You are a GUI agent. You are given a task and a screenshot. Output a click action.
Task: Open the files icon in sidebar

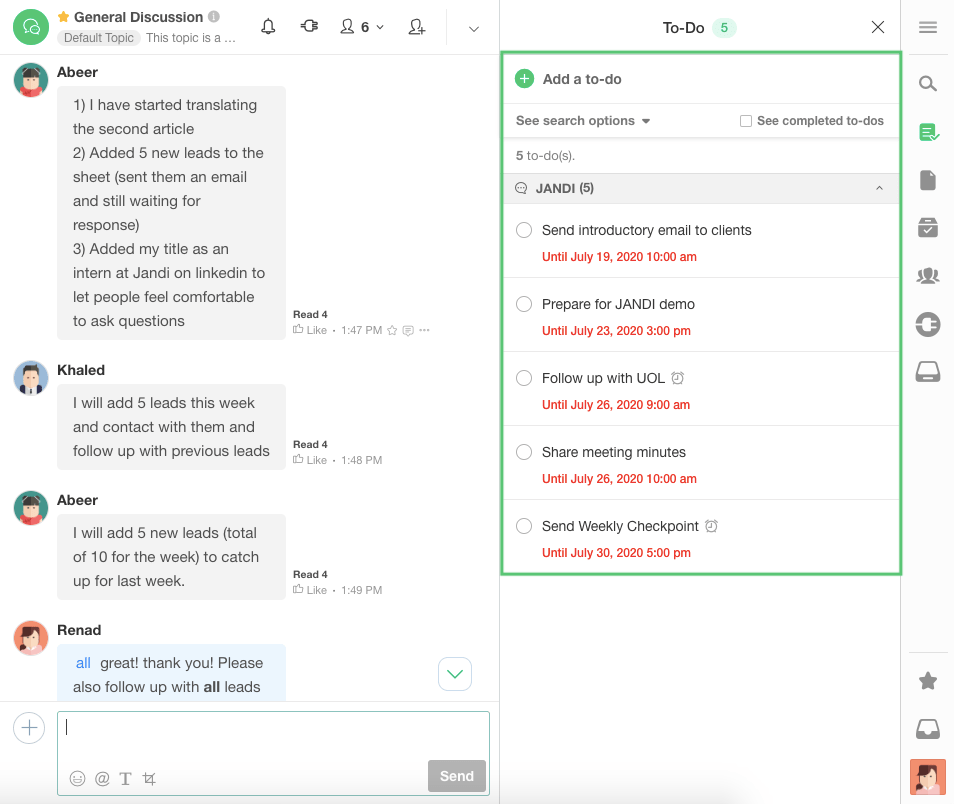coord(927,180)
